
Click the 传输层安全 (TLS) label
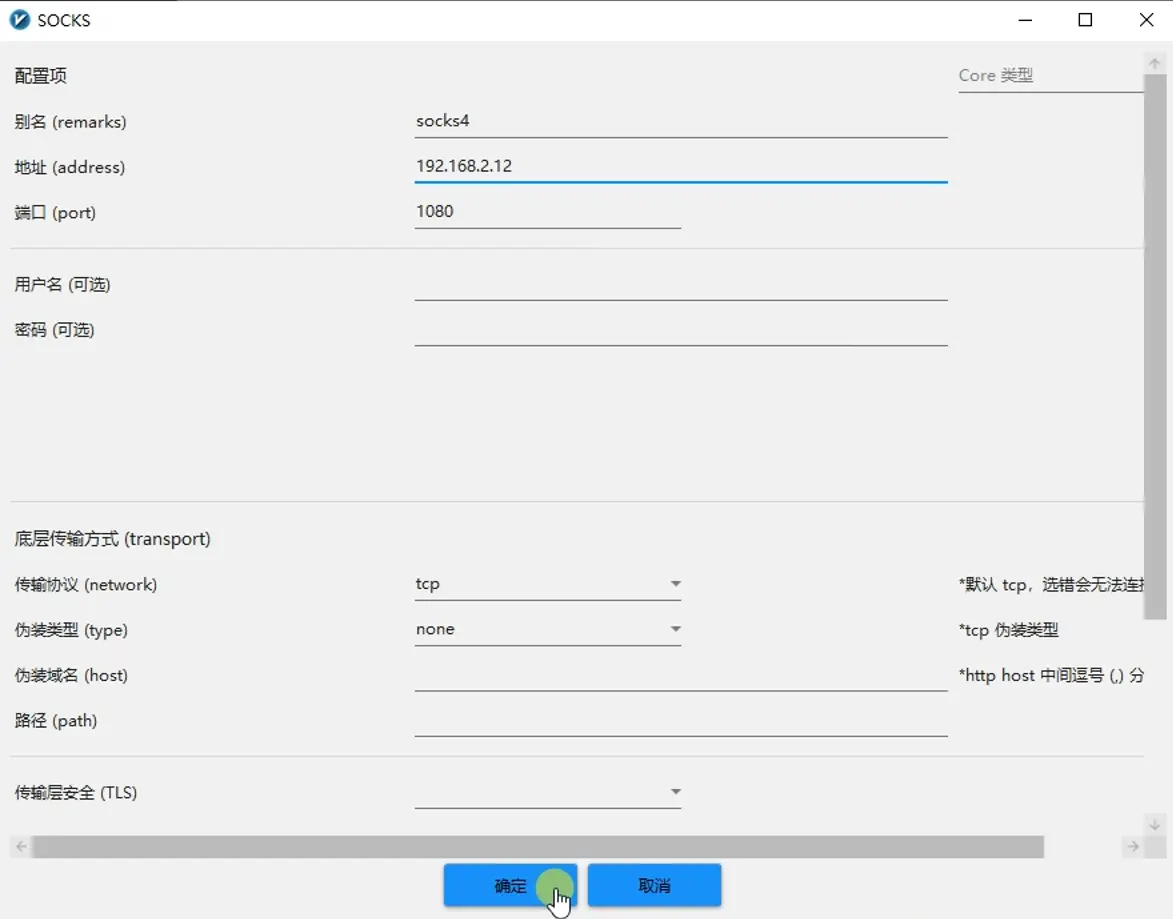[76, 793]
